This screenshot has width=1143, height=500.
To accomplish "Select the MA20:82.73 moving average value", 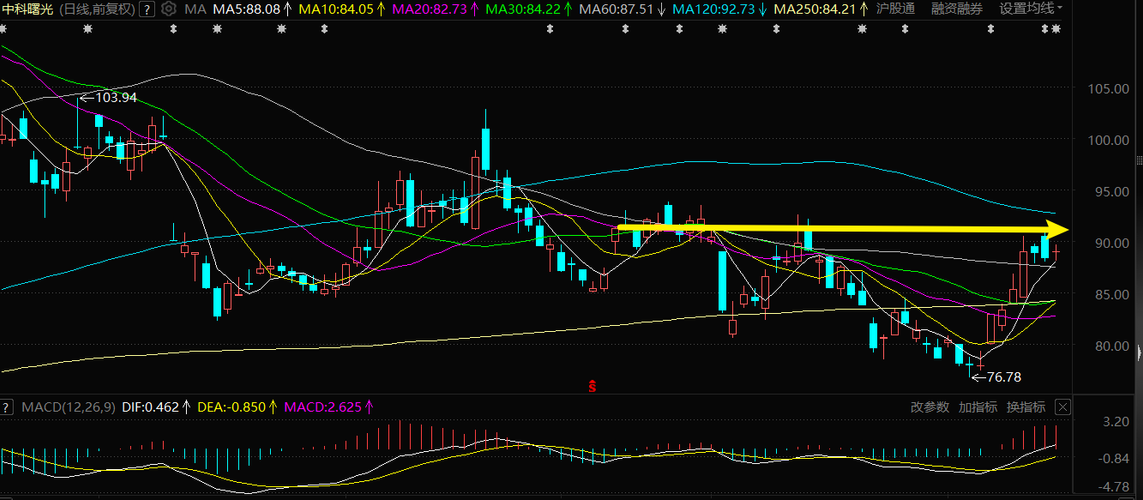I will tap(431, 9).
